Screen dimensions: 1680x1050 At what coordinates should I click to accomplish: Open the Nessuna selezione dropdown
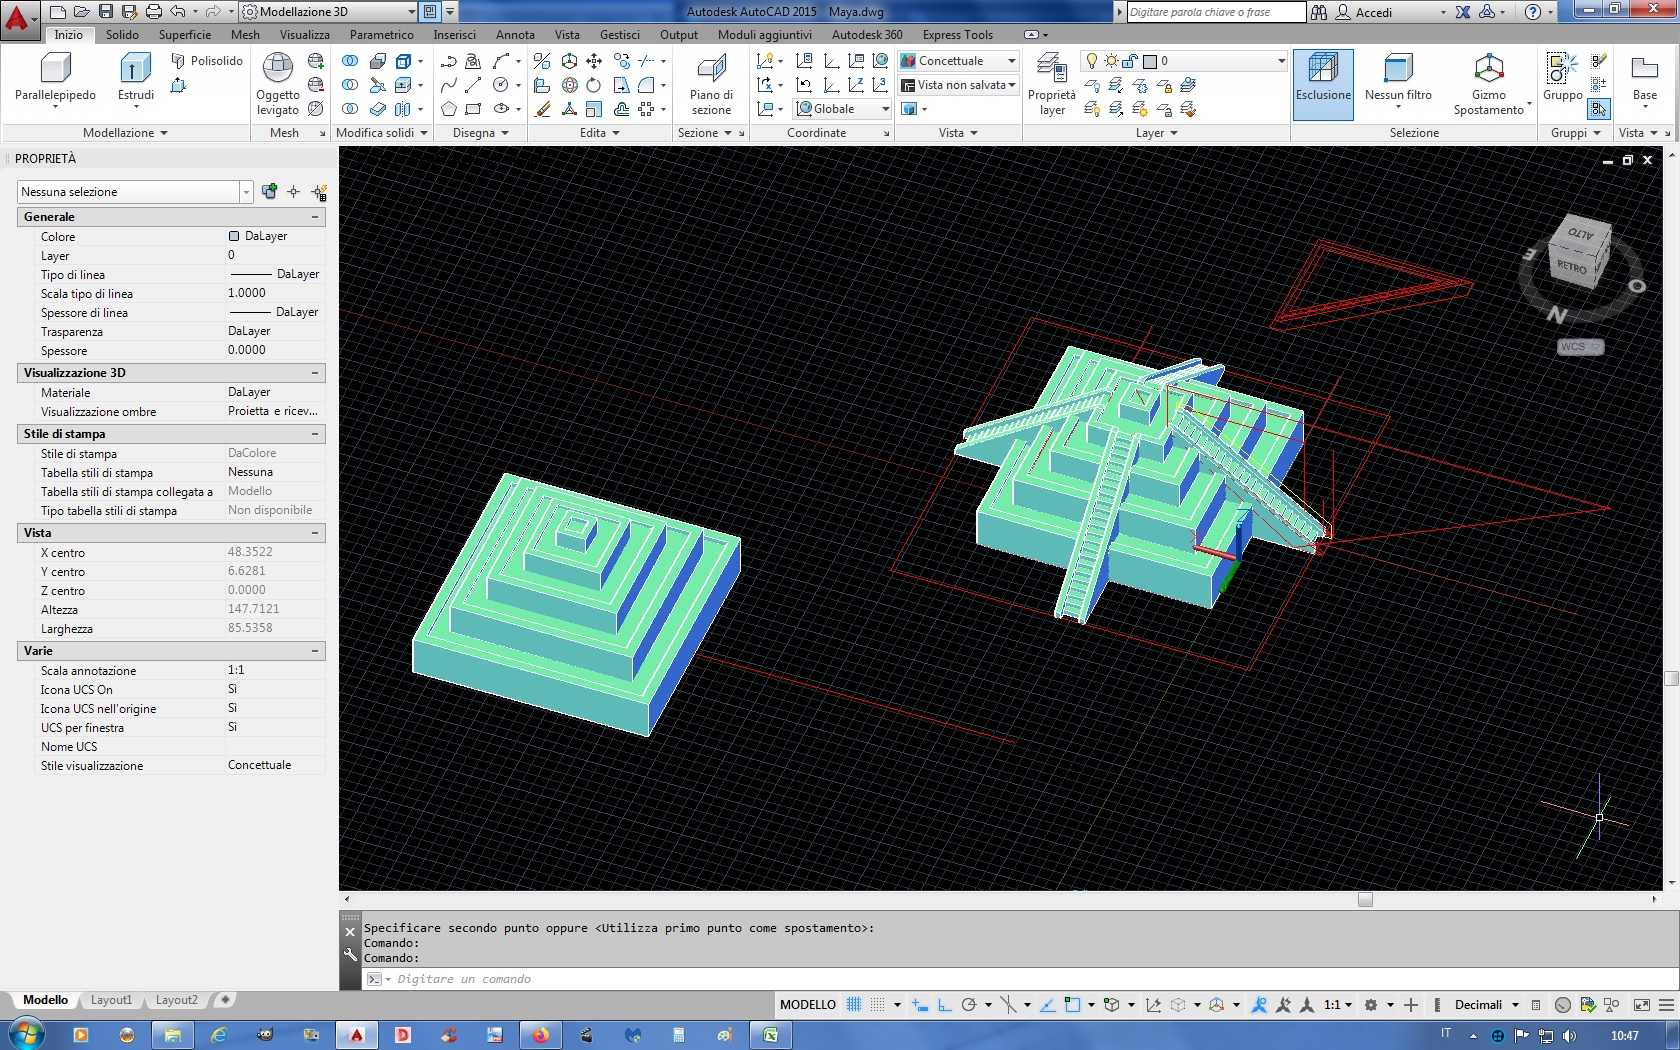(x=135, y=192)
